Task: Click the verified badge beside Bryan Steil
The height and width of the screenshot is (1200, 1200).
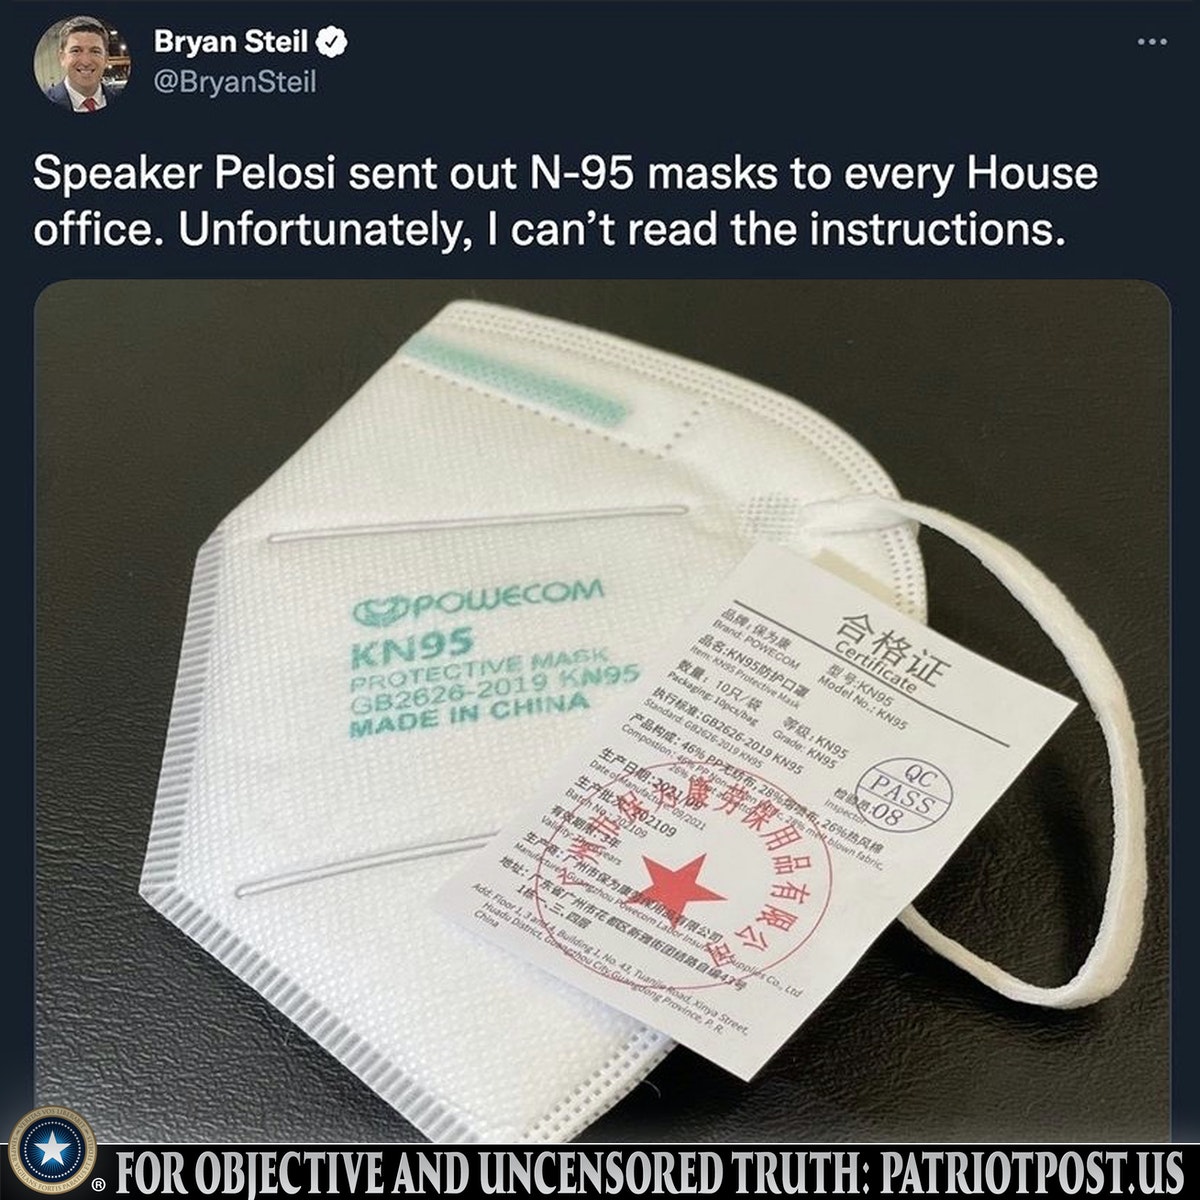Action: coord(332,42)
